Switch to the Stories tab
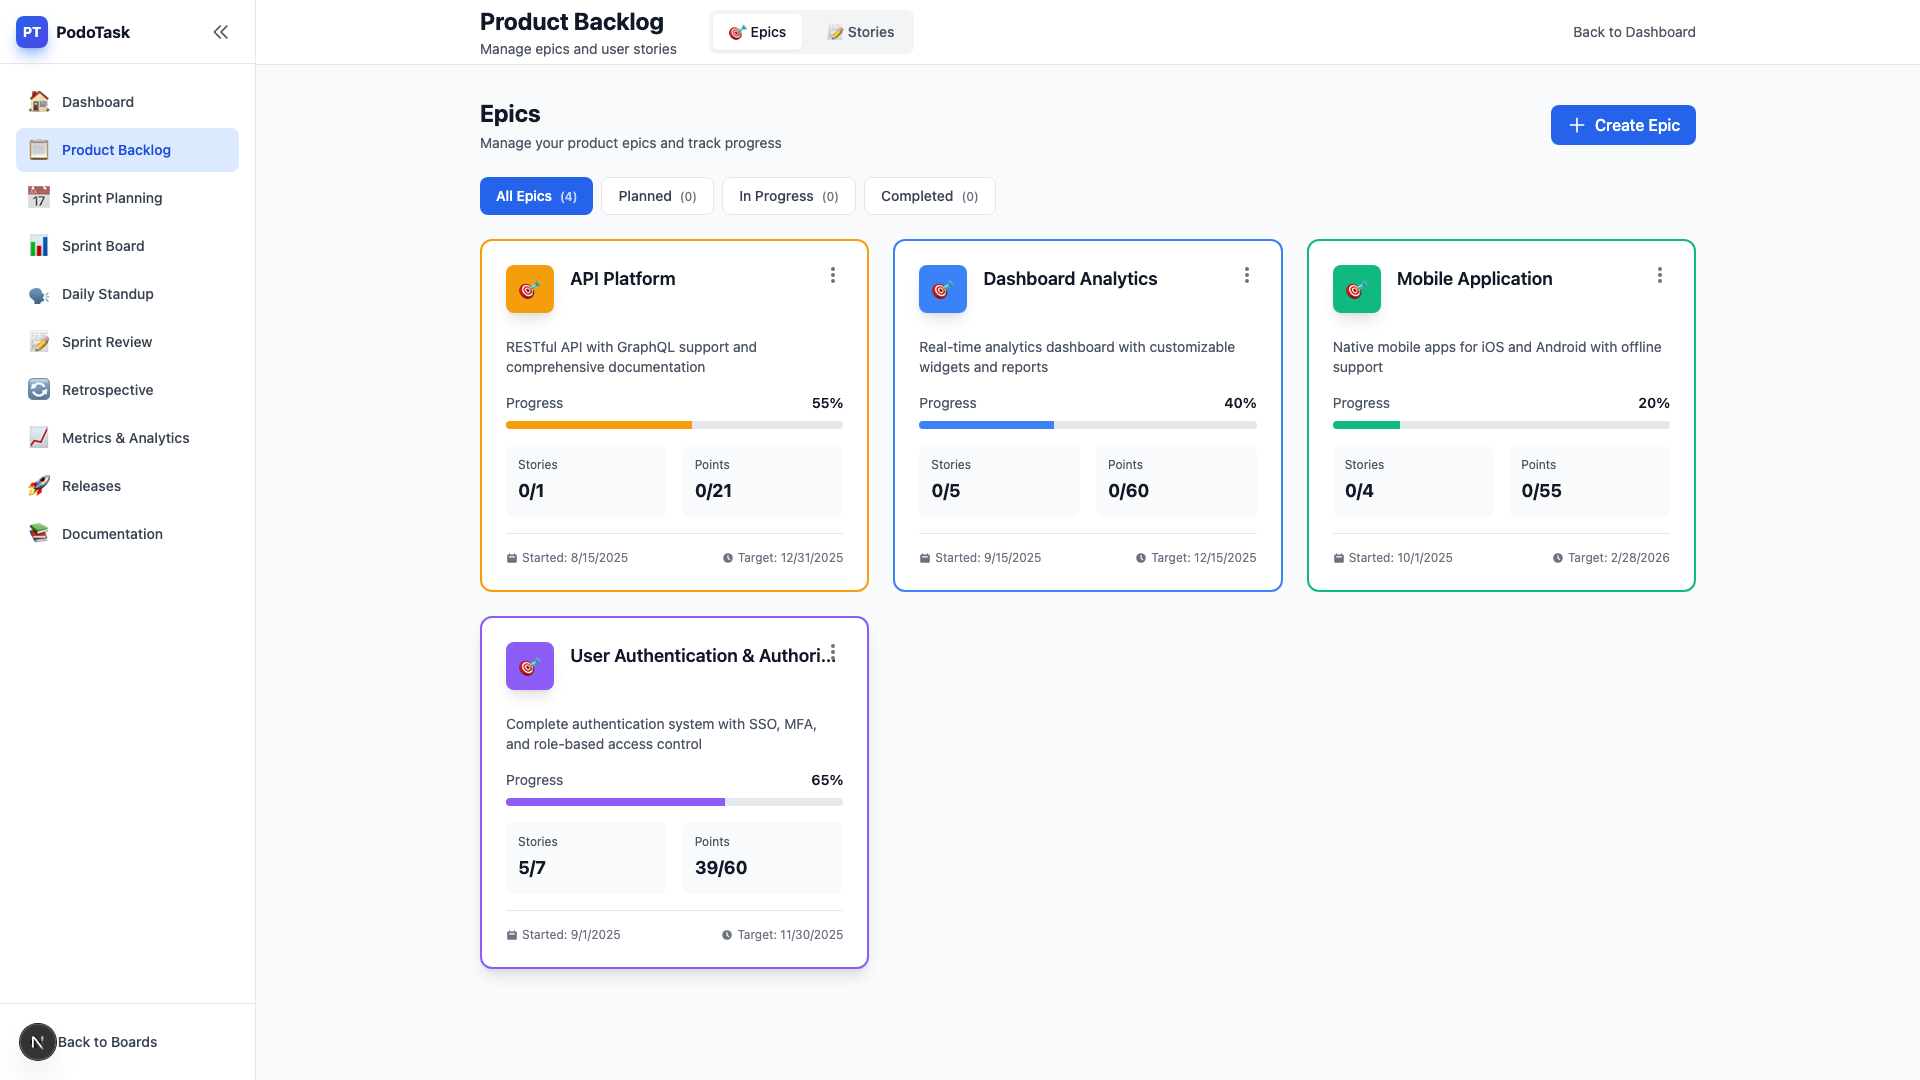The image size is (1920, 1080). (860, 32)
